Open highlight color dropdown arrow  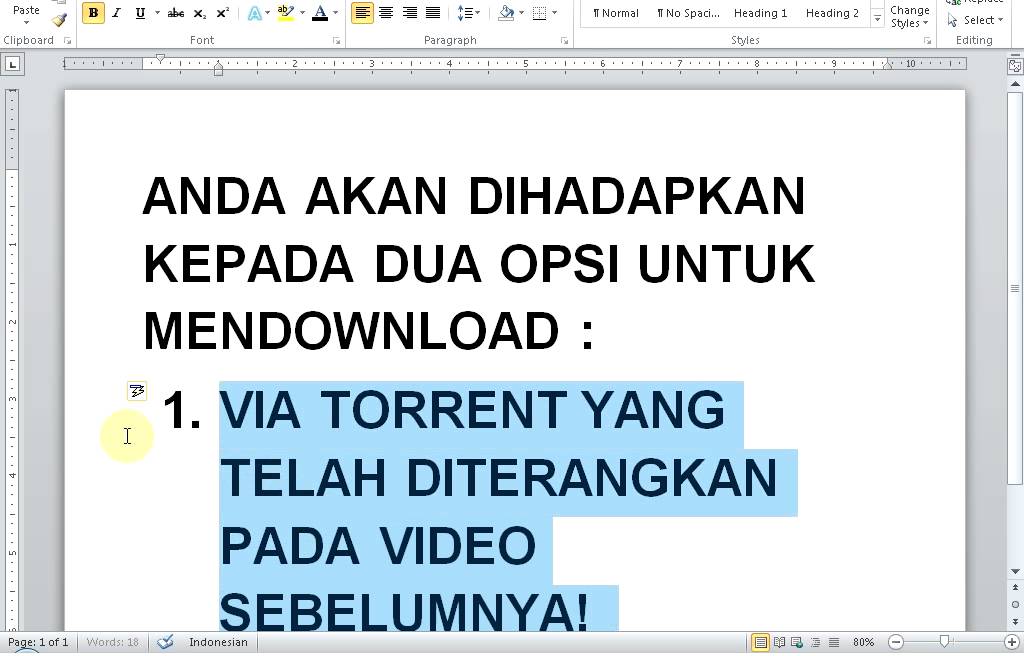pyautogui.click(x=302, y=12)
